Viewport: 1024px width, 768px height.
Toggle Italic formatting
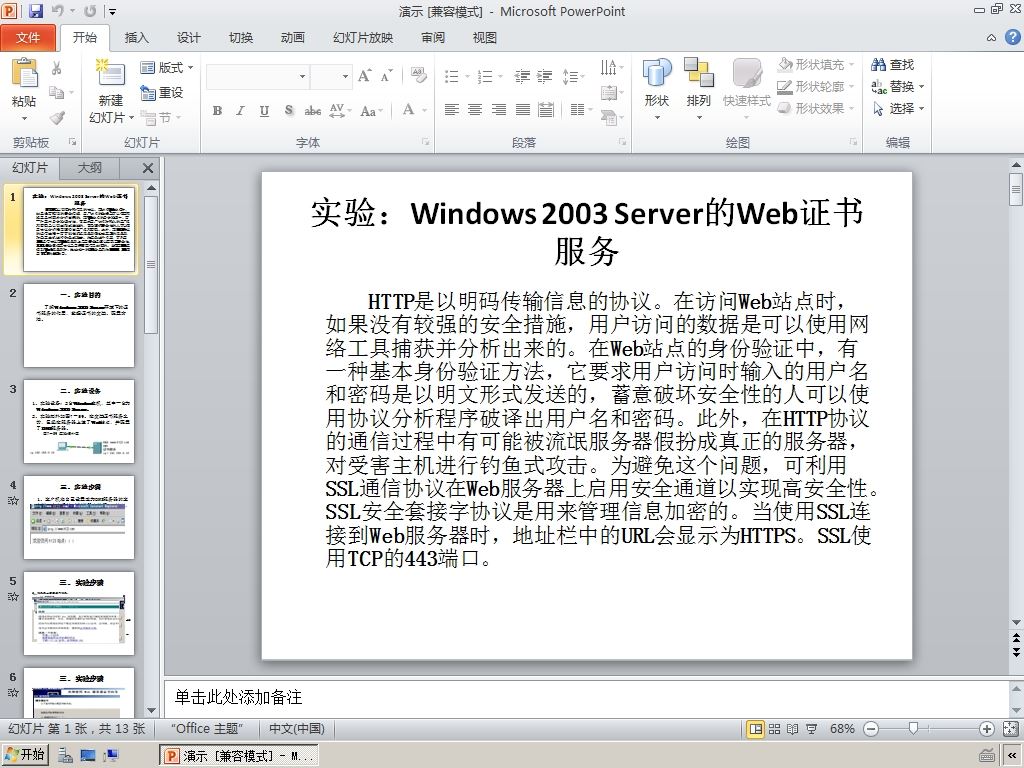pyautogui.click(x=240, y=110)
